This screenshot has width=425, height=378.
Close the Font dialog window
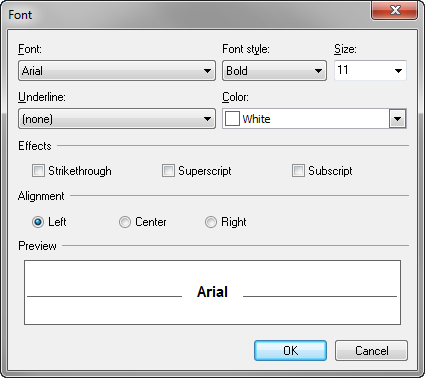click(395, 10)
